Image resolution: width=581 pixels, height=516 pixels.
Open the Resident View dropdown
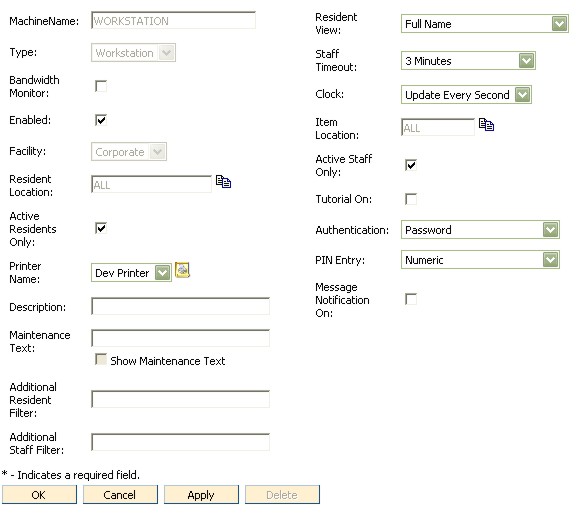point(485,24)
